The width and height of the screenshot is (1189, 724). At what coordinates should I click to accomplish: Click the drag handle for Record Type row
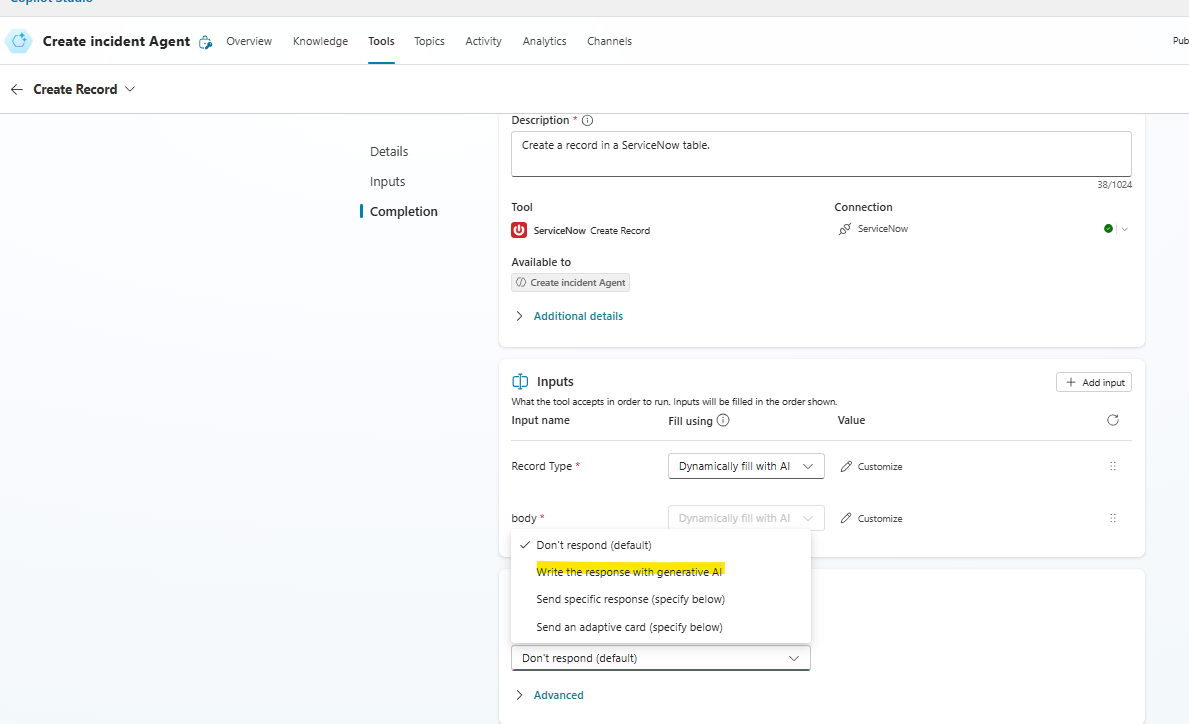(1112, 466)
